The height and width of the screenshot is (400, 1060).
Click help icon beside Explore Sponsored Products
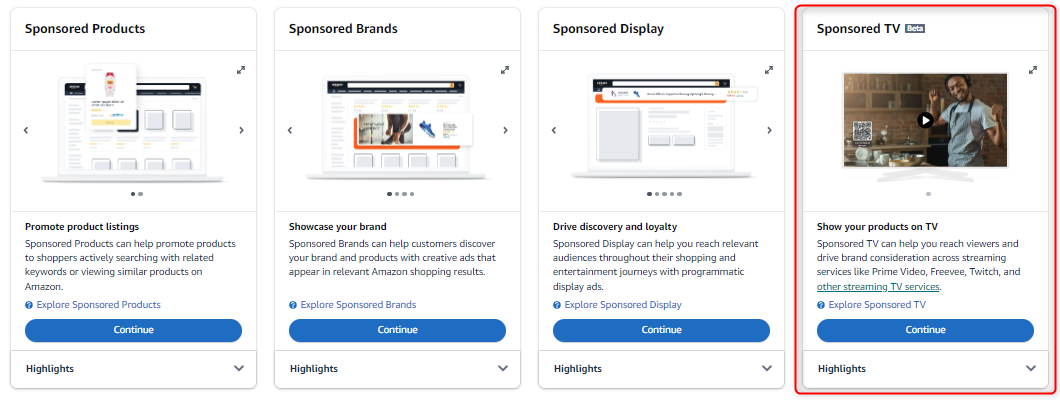(29, 305)
